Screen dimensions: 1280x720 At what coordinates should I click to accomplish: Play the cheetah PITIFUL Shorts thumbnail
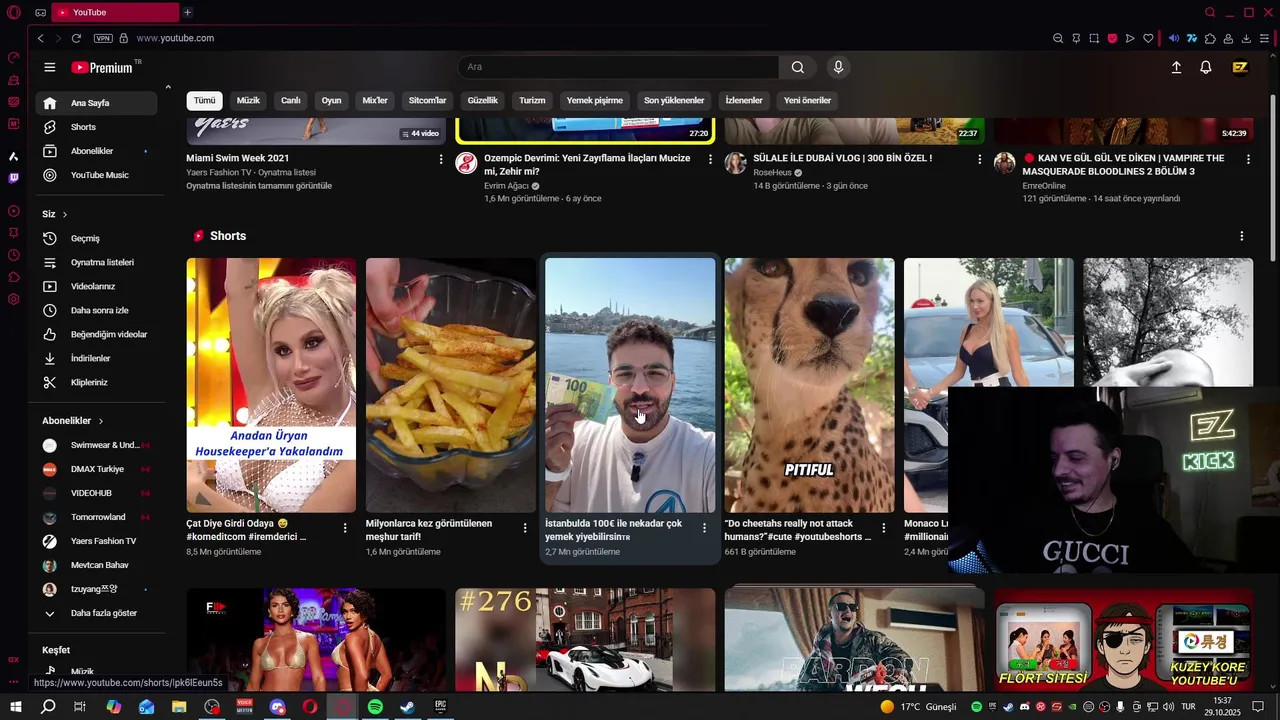tap(809, 385)
